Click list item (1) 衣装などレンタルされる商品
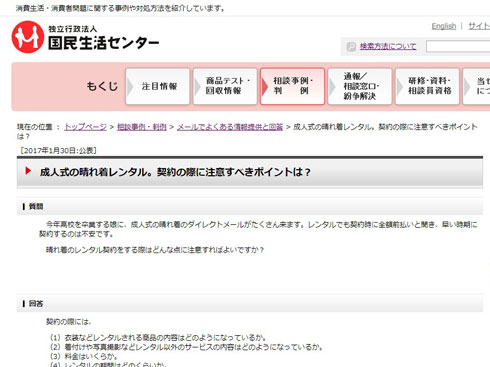490x367 pixels. [158, 338]
